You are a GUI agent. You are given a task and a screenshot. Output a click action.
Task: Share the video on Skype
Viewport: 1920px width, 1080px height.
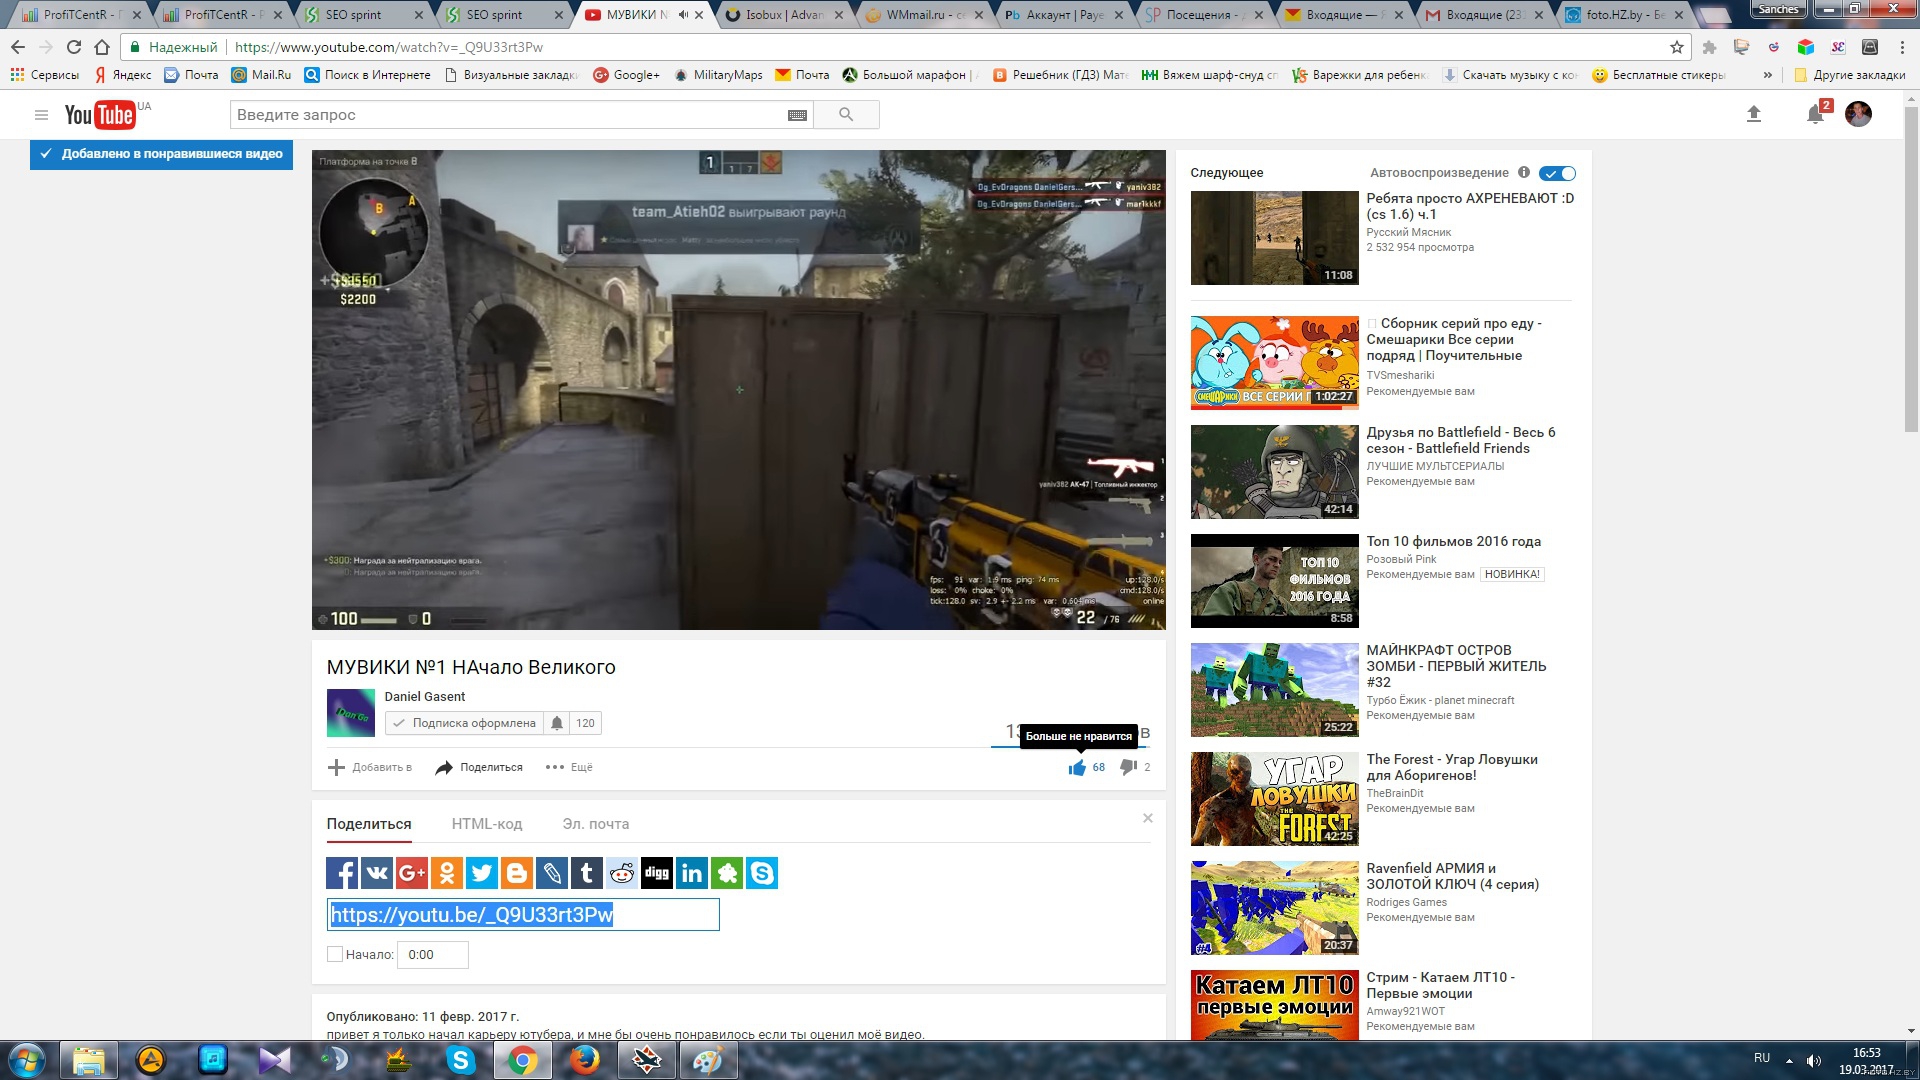click(762, 873)
